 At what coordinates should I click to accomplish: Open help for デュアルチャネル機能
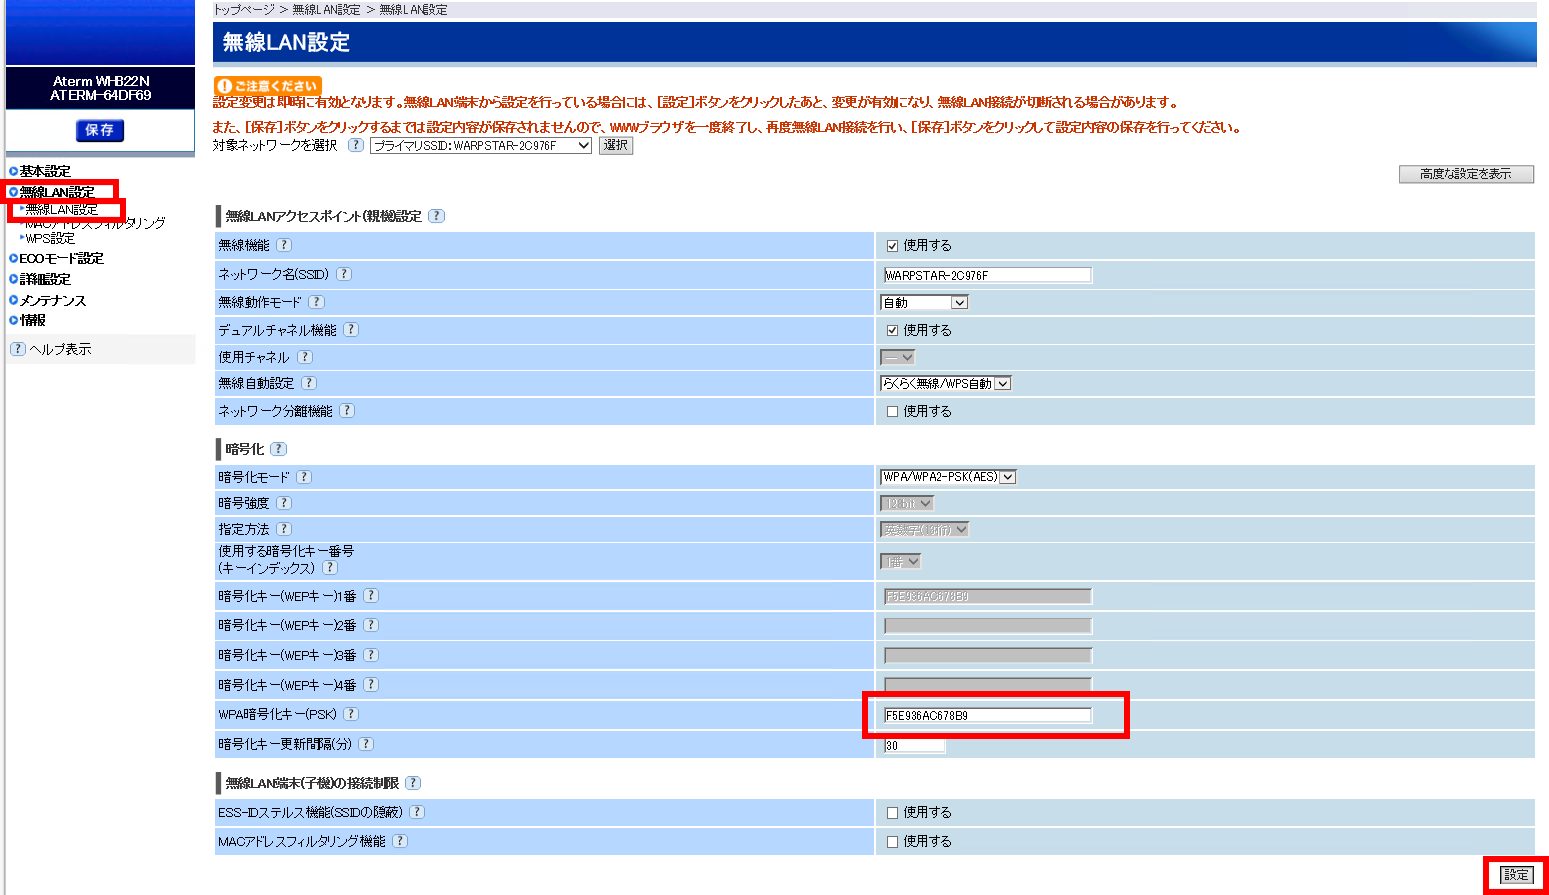351,330
